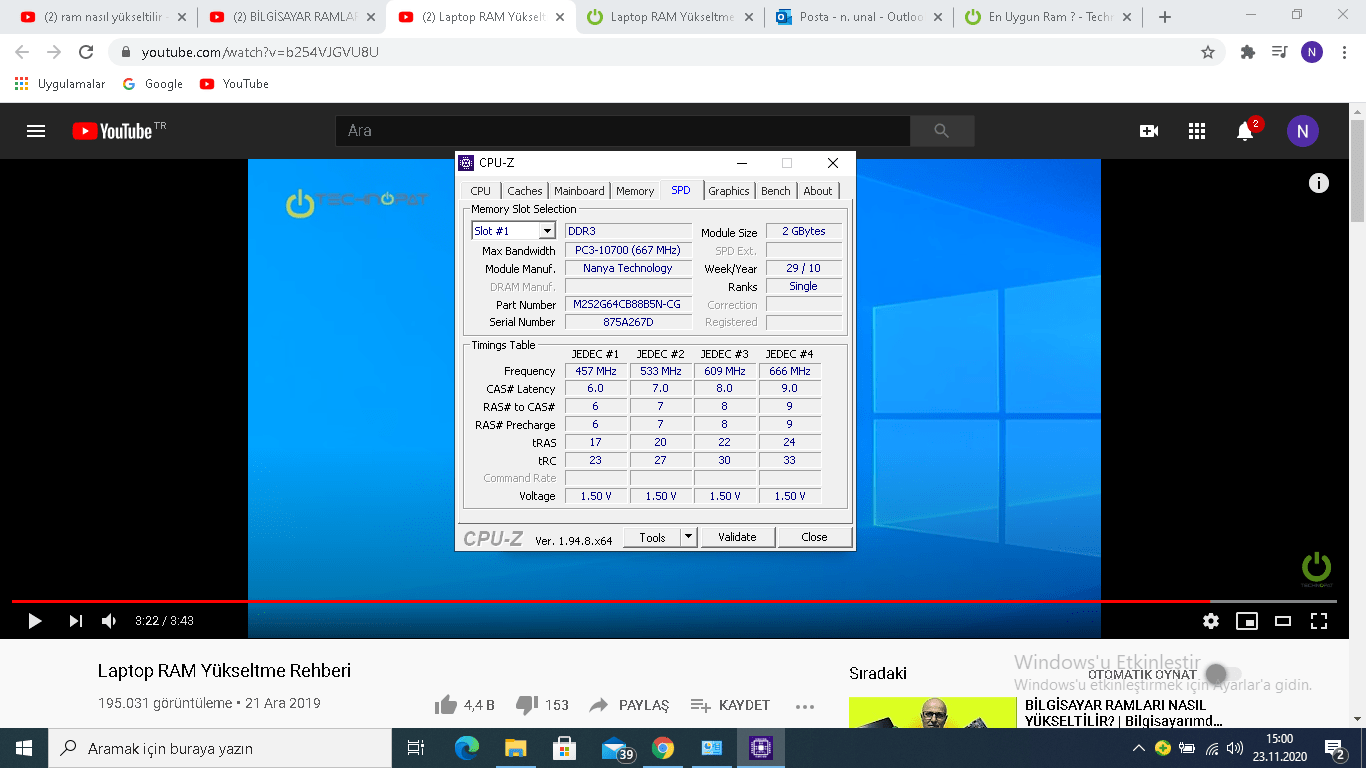Select the Bench tab in CPU-Z

(775, 191)
